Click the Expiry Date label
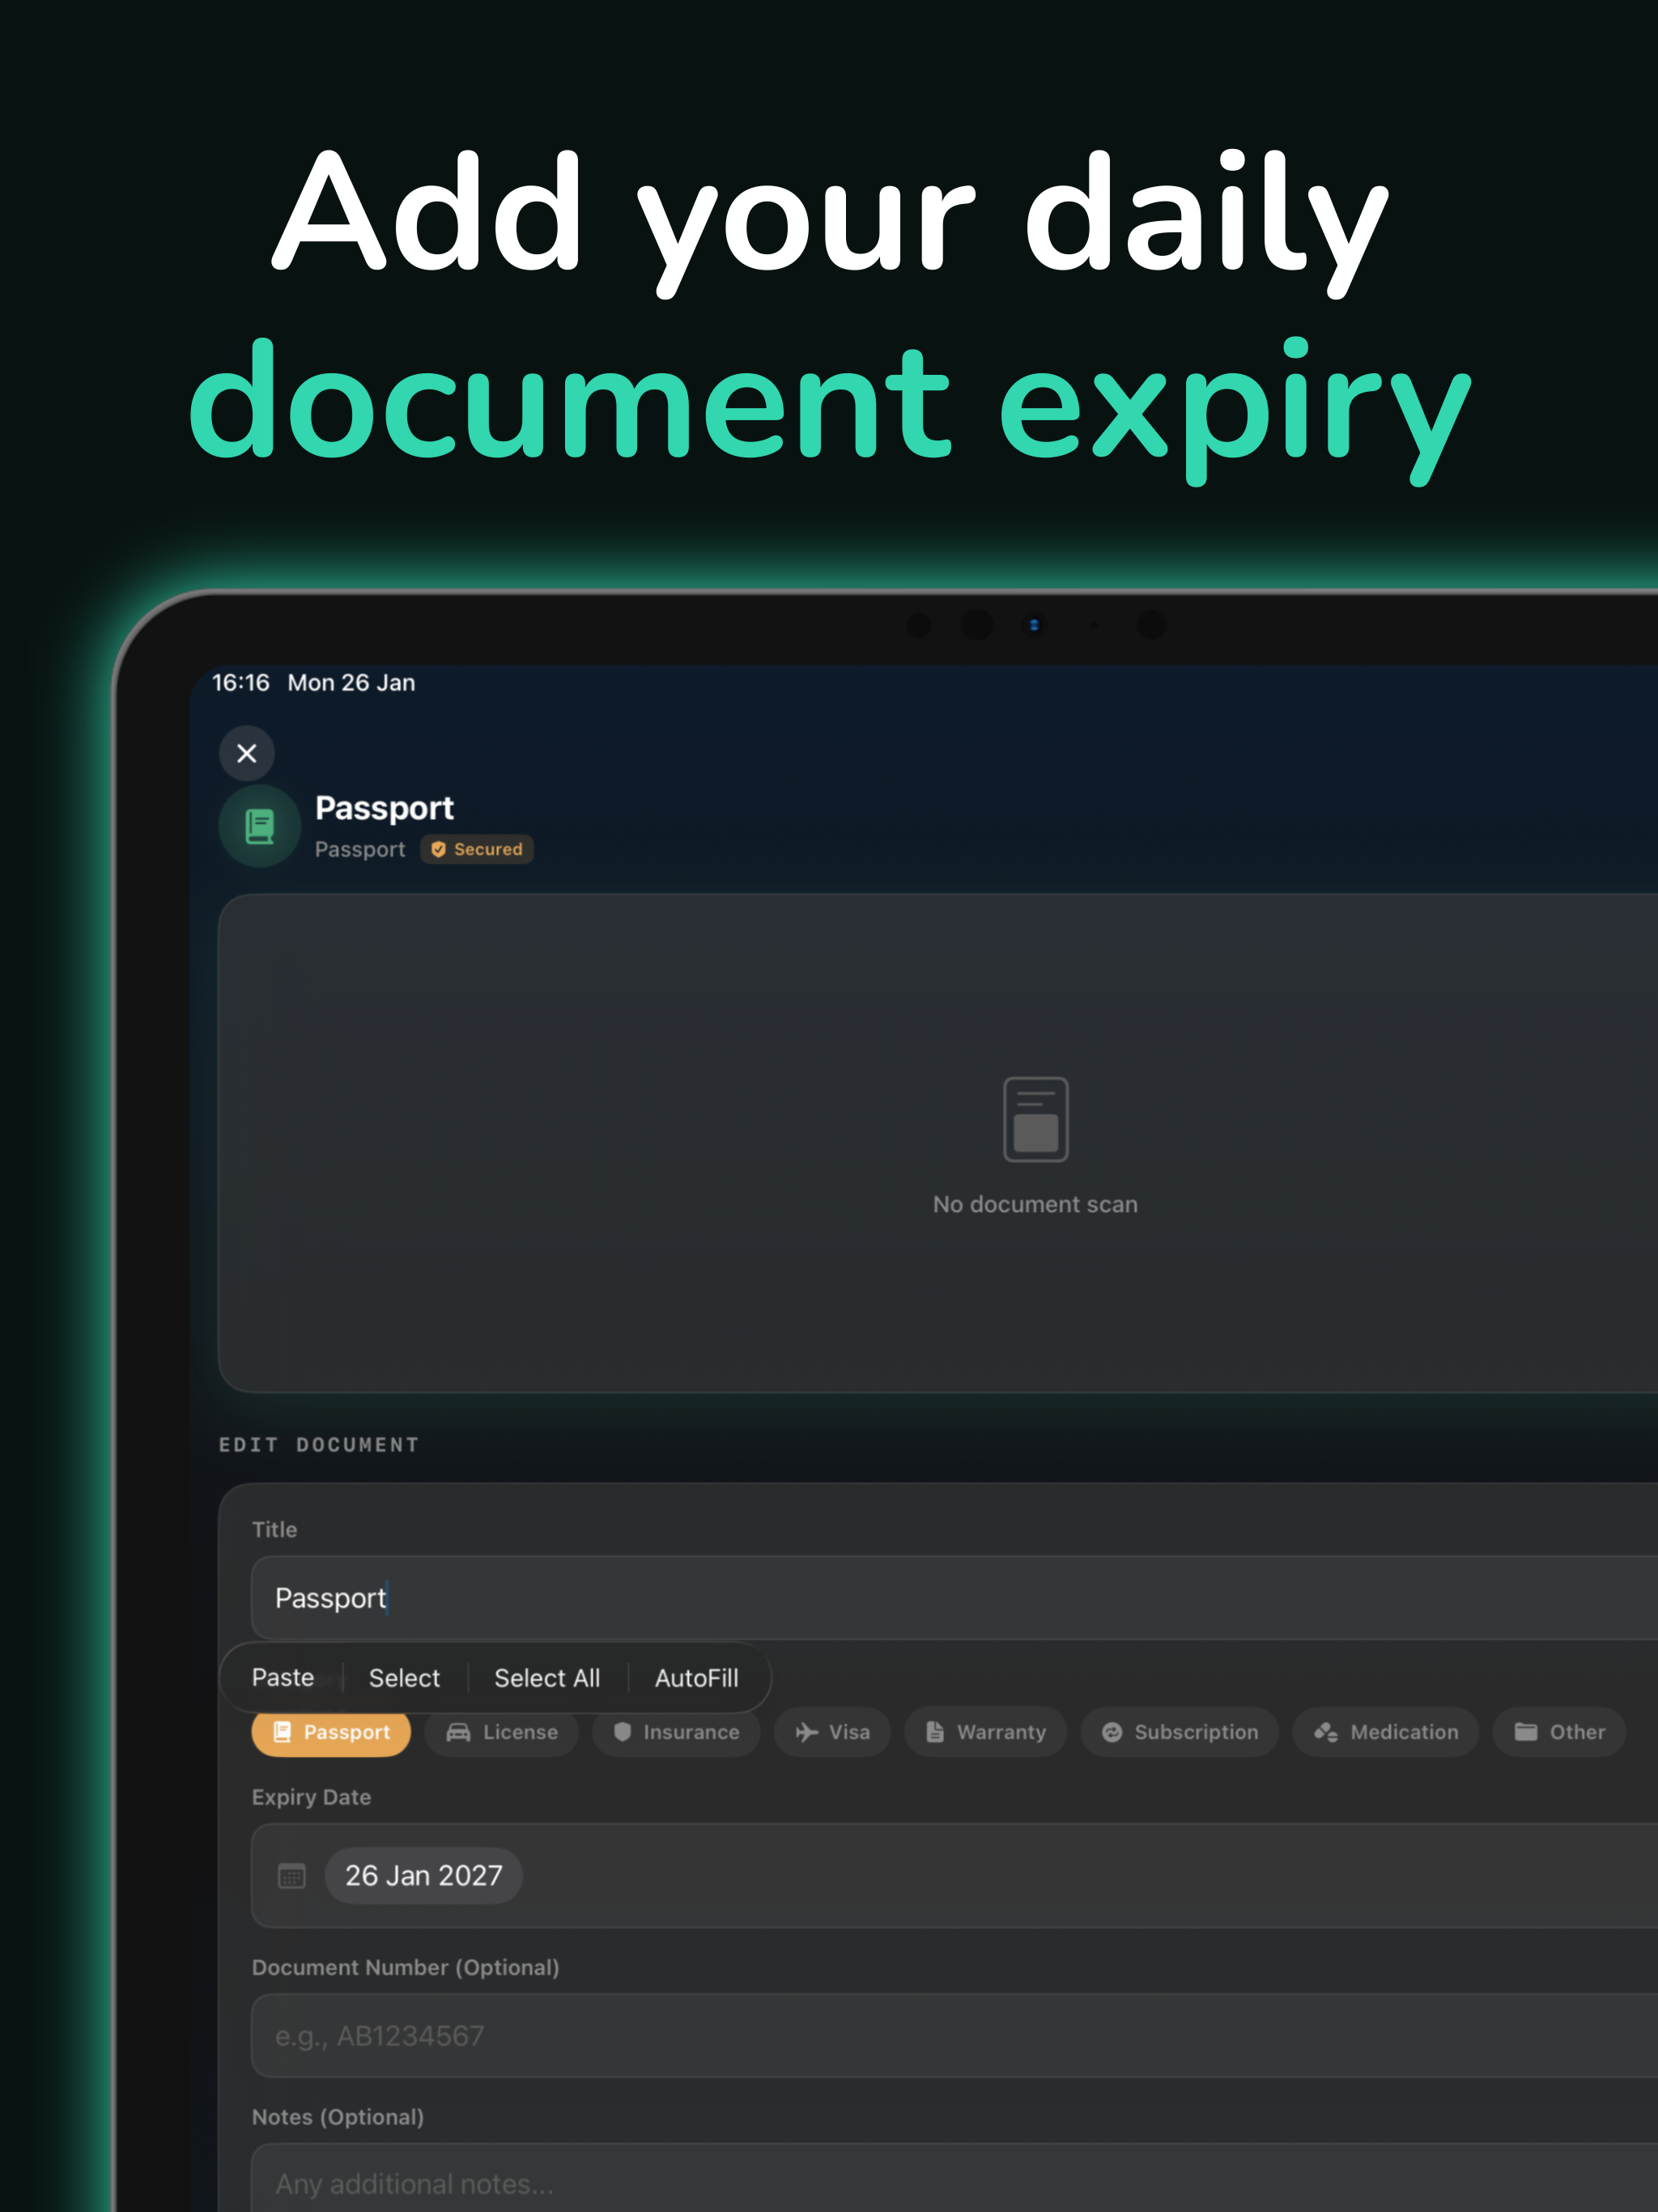1658x2212 pixels. pos(311,1797)
